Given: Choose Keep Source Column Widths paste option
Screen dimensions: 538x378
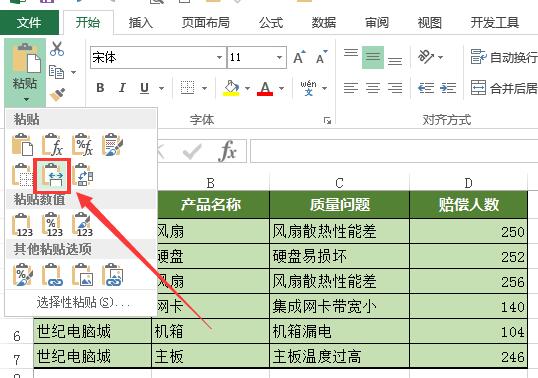Looking at the screenshot, I should pos(52,175).
